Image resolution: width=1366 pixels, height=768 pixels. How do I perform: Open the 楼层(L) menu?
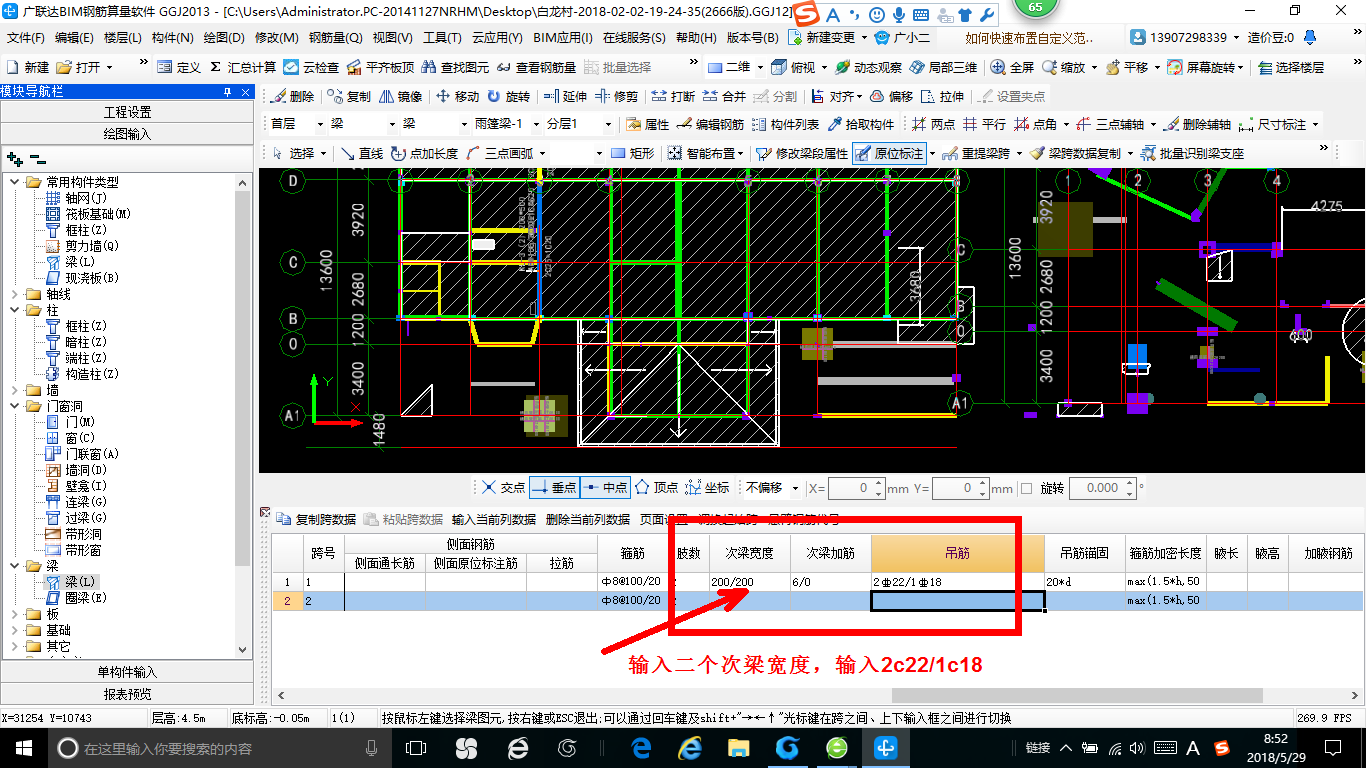123,37
